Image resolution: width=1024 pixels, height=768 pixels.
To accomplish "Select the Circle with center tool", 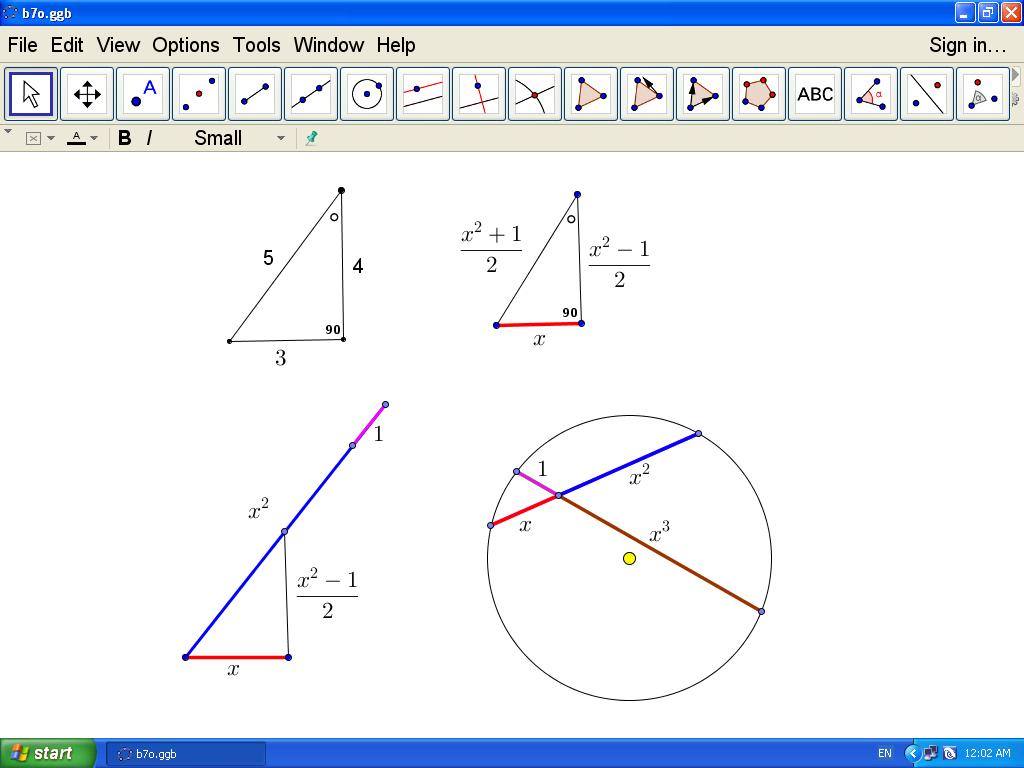I will [x=367, y=94].
